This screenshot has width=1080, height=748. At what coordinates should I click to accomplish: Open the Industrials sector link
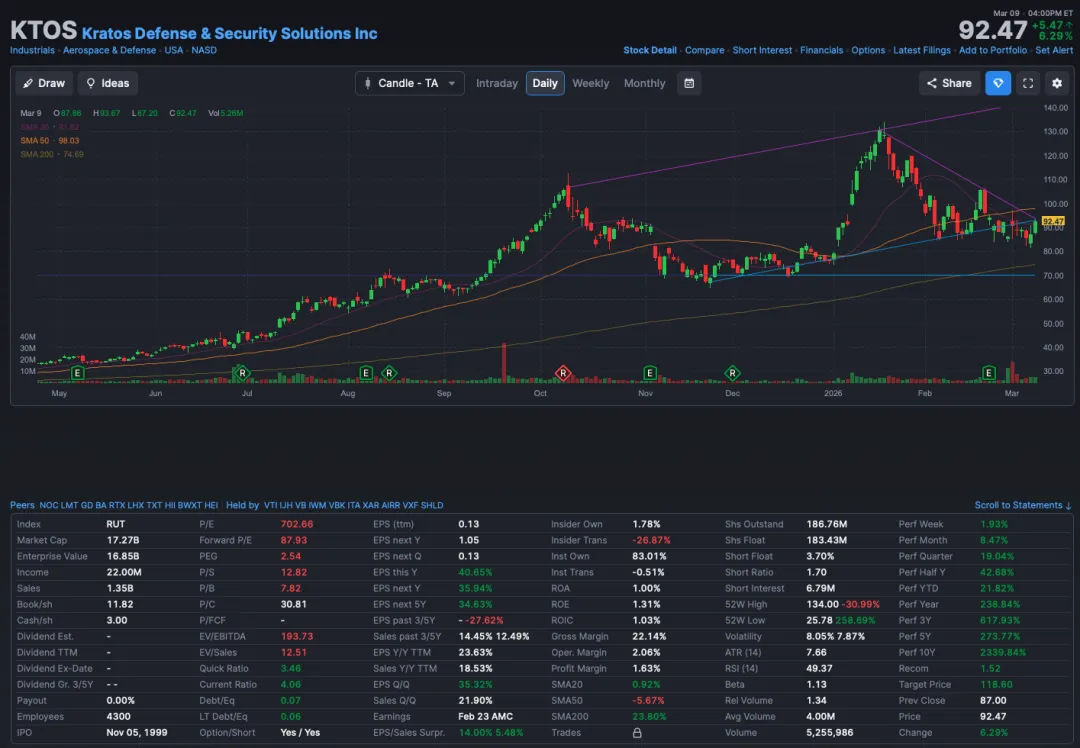(32, 50)
